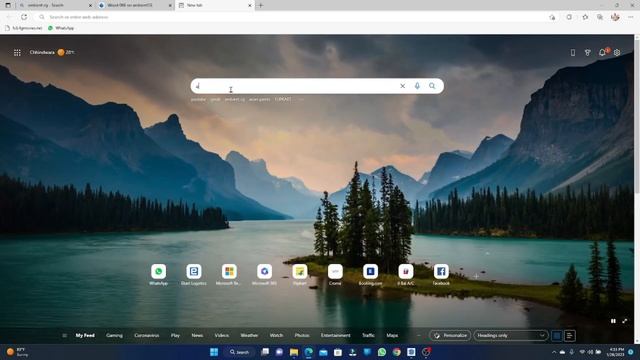Open Microsoft Rewards trophy icon
The width and height of the screenshot is (640, 360).
point(588,52)
